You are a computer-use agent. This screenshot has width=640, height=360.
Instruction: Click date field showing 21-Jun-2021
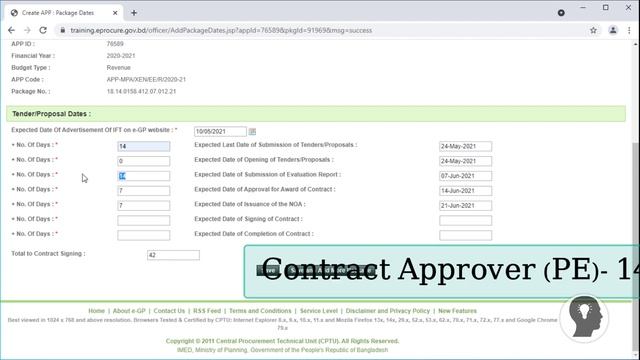click(466, 206)
